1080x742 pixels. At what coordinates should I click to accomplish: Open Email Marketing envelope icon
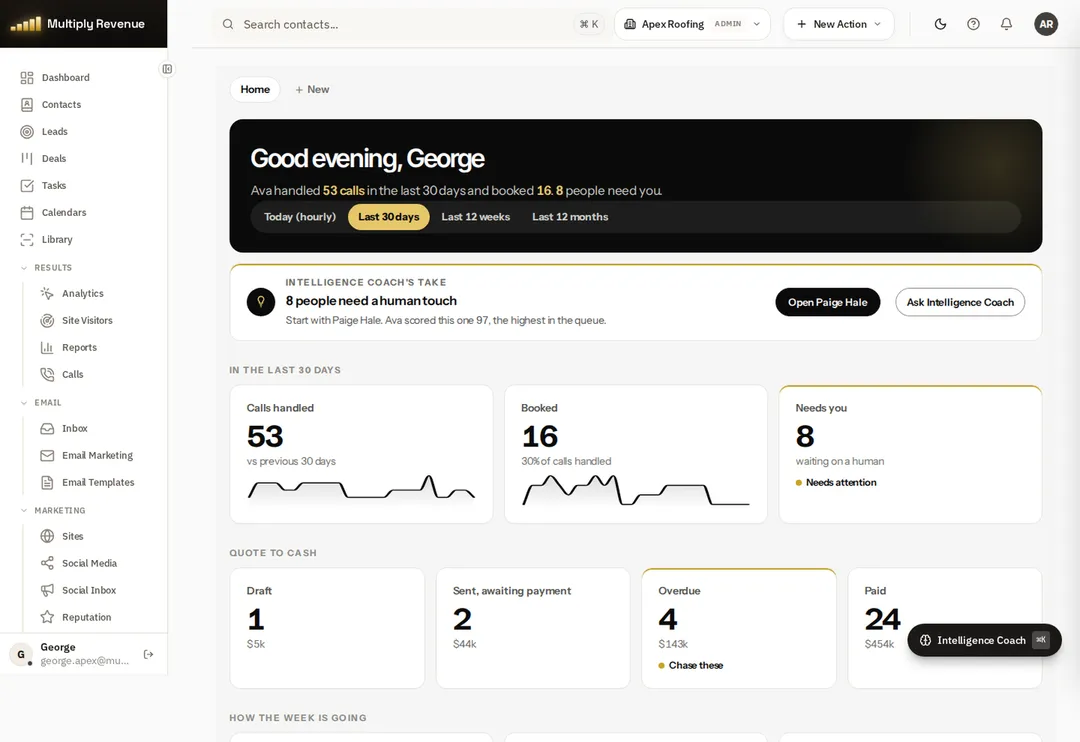point(47,455)
